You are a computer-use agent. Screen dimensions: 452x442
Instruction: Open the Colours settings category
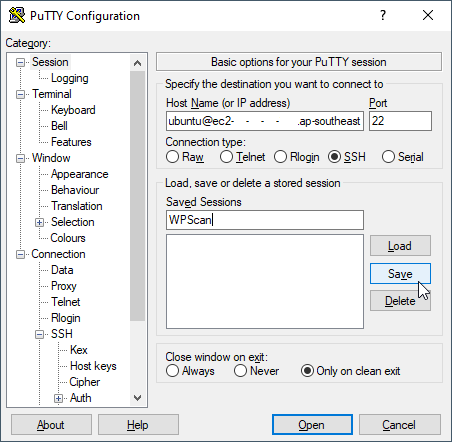pyautogui.click(x=68, y=238)
